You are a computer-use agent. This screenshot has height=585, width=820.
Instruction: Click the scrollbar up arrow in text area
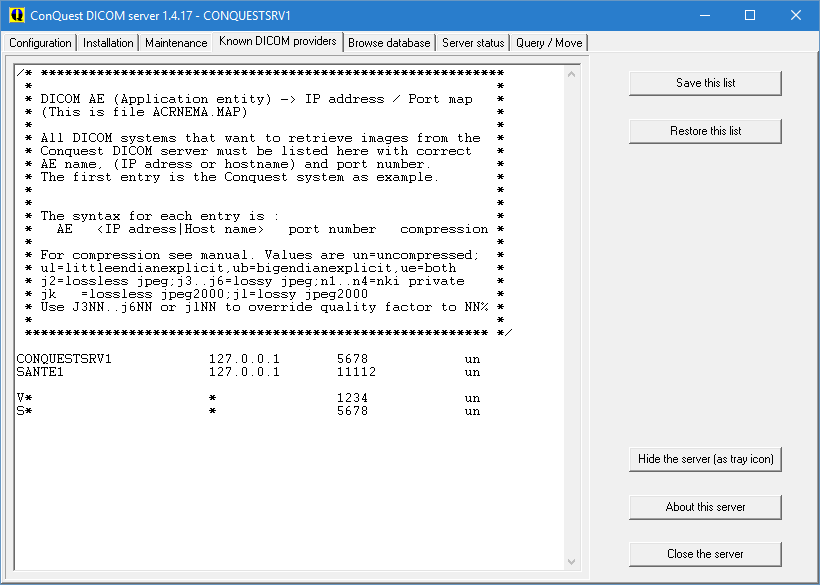(x=573, y=75)
